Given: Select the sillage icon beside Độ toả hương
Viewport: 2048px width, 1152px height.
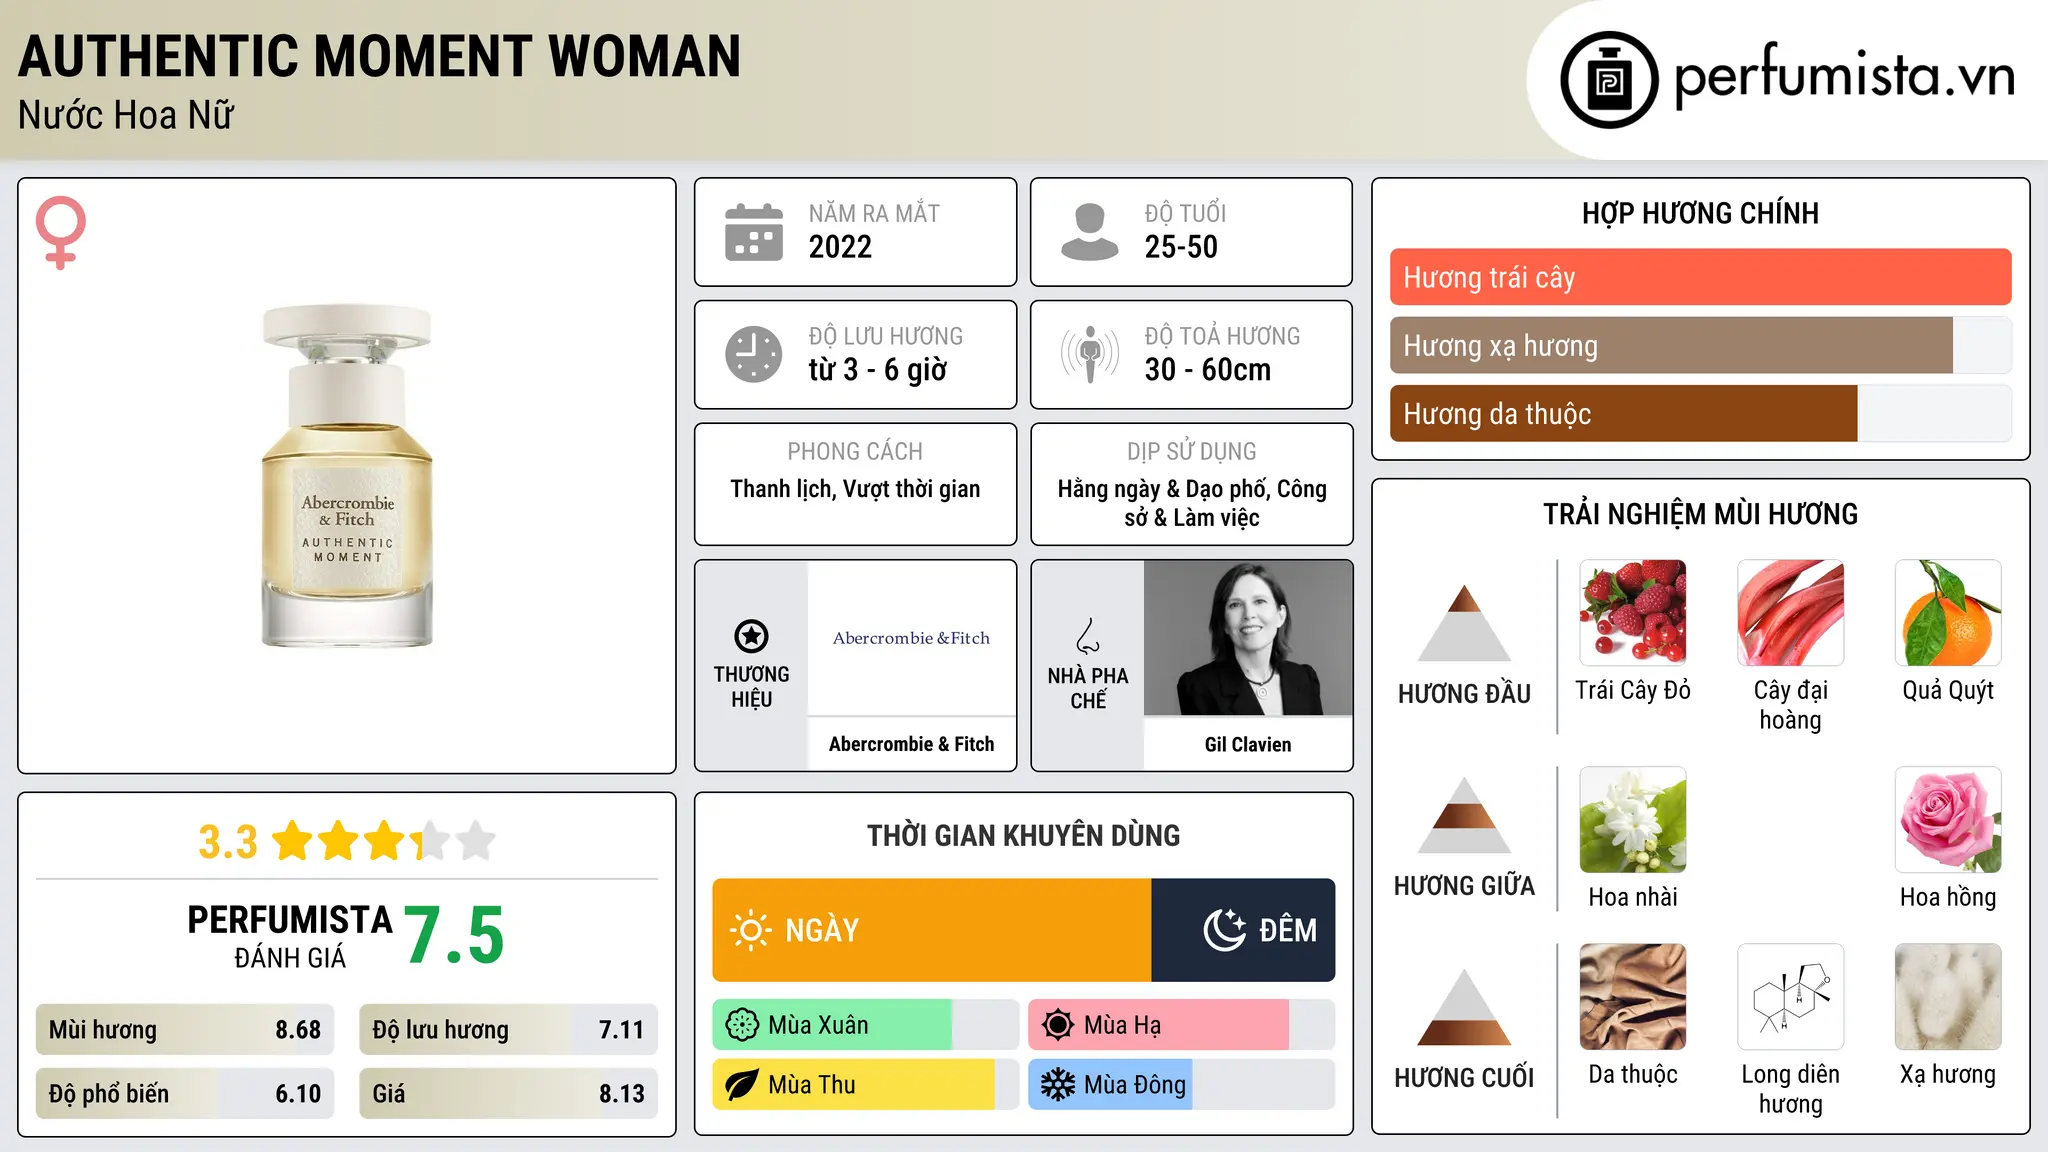Looking at the screenshot, I should point(1090,354).
